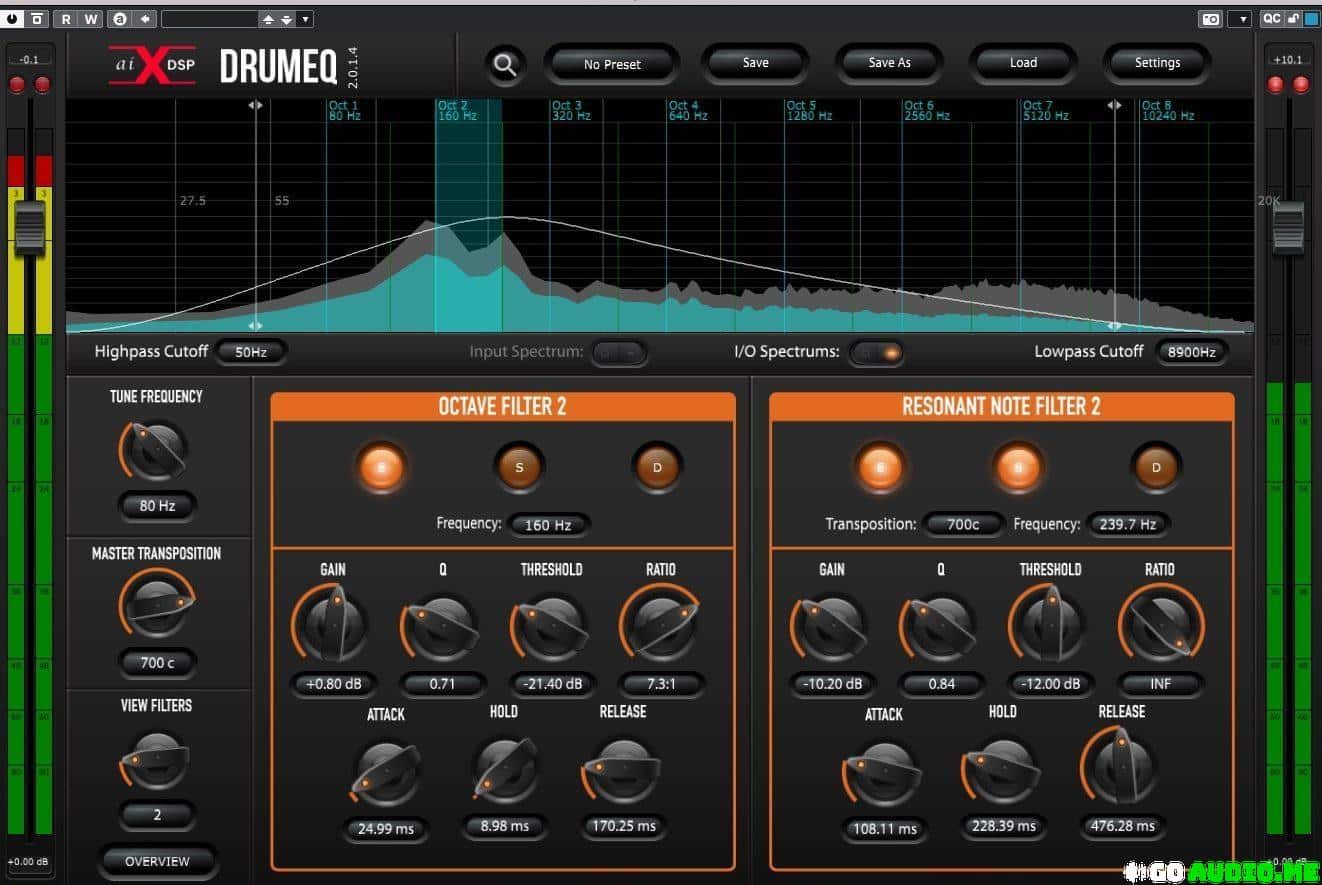Click Resonant Note Filter 2 Gain knob

[x=831, y=628]
